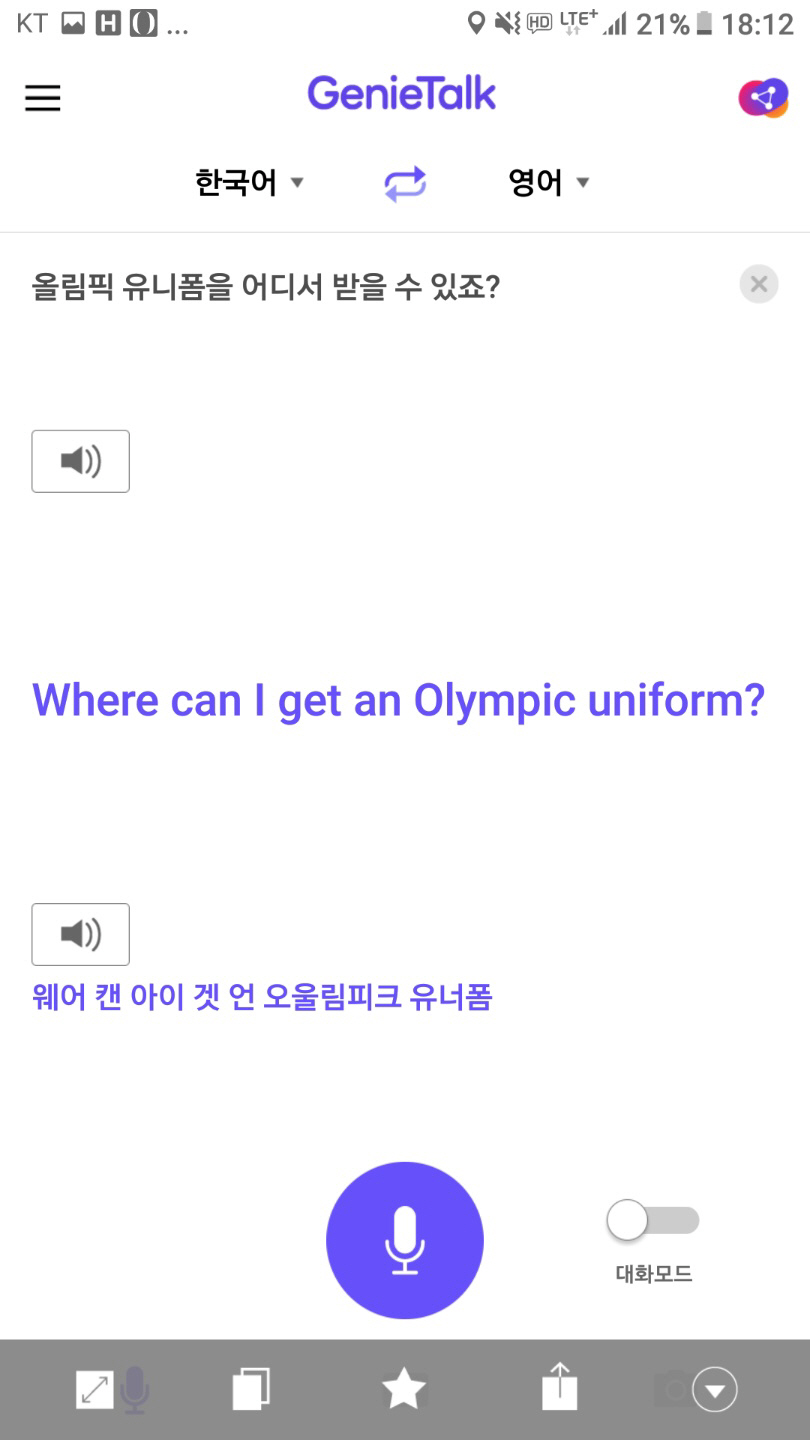
Task: Tap the export icon in the bottom bar
Action: 560,1388
